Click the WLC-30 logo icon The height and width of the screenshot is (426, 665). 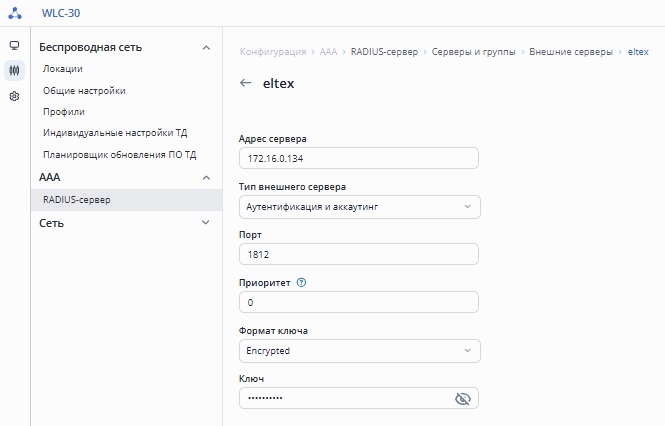(x=14, y=13)
